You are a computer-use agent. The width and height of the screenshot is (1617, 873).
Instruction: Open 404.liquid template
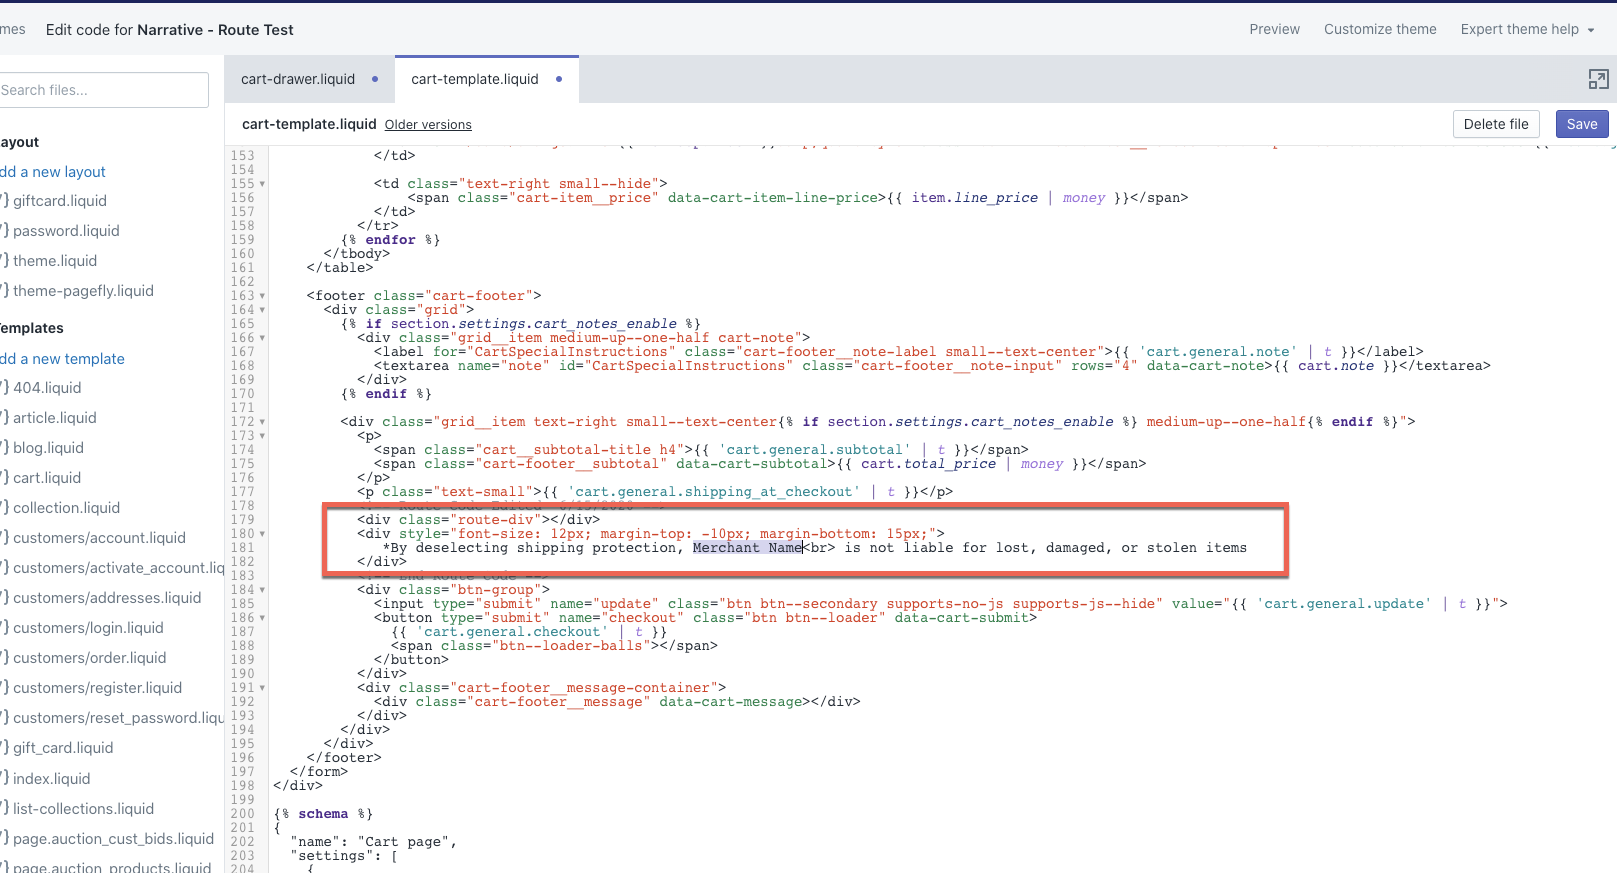click(47, 388)
